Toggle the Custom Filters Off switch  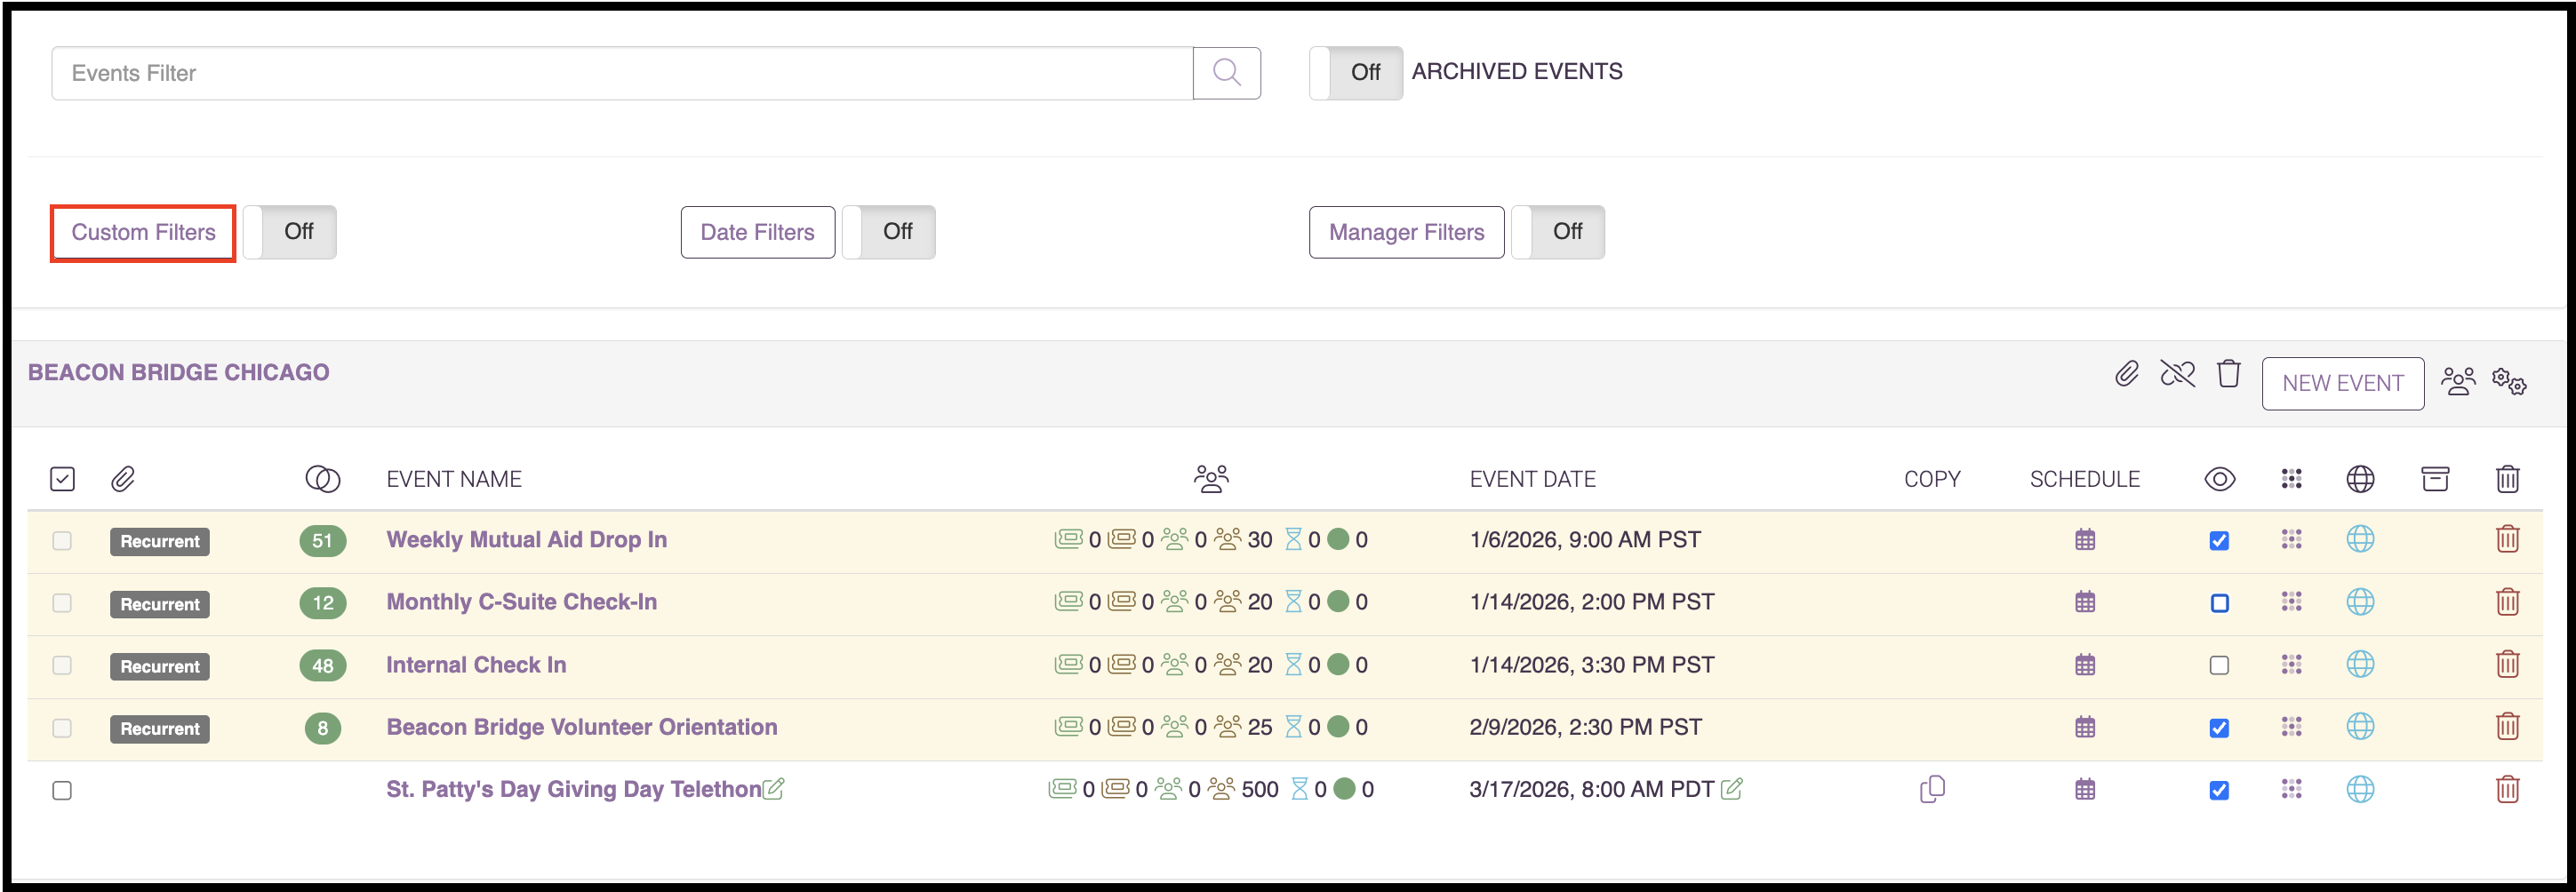click(289, 232)
